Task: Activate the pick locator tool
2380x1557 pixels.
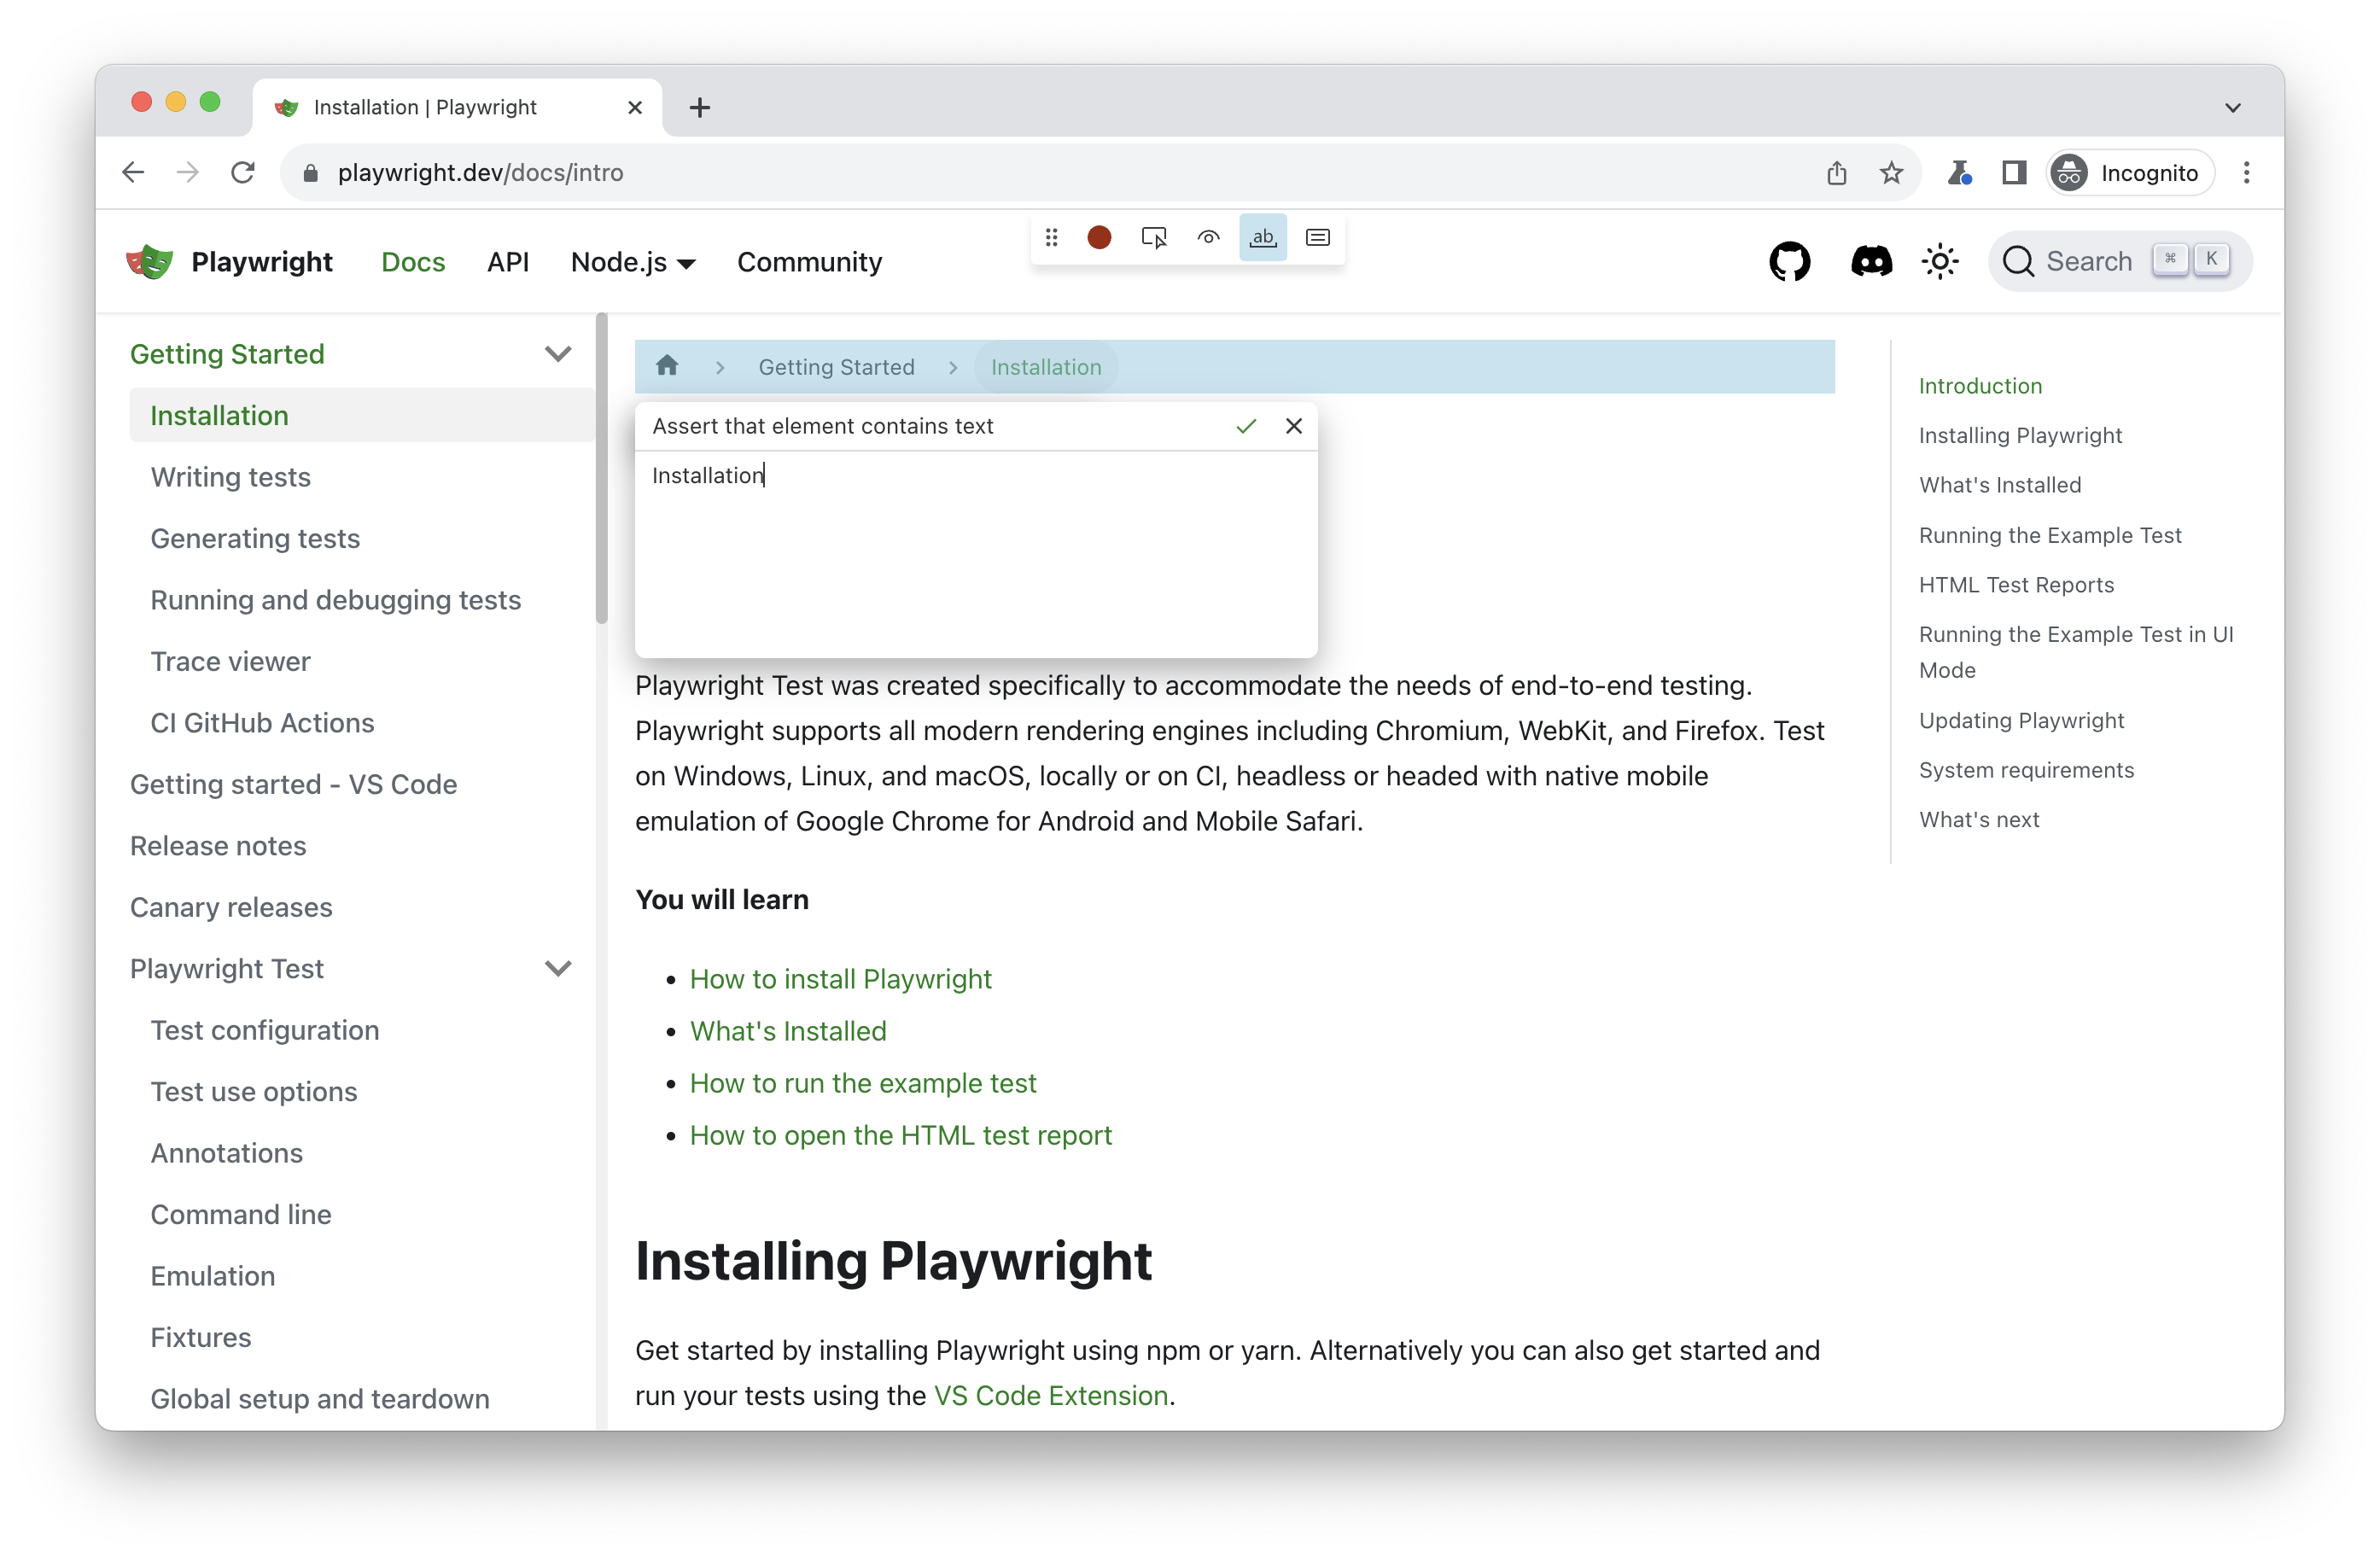Action: [x=1153, y=238]
